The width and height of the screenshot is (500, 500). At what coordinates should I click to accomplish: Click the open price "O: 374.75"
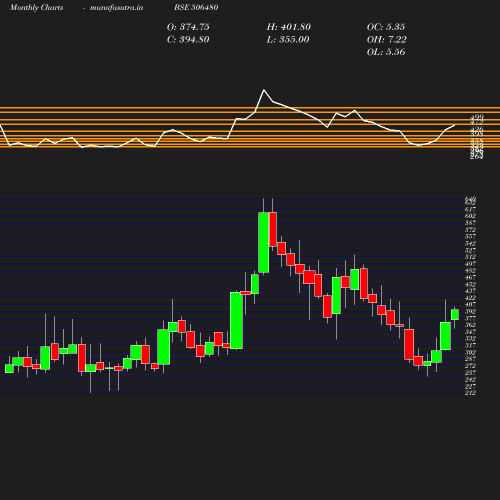click(188, 27)
